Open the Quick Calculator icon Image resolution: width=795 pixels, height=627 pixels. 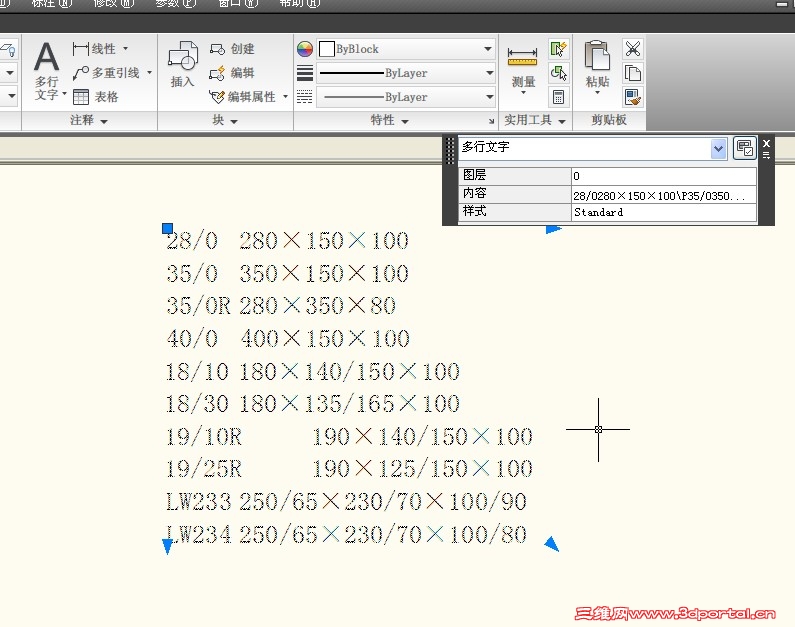coord(558,97)
